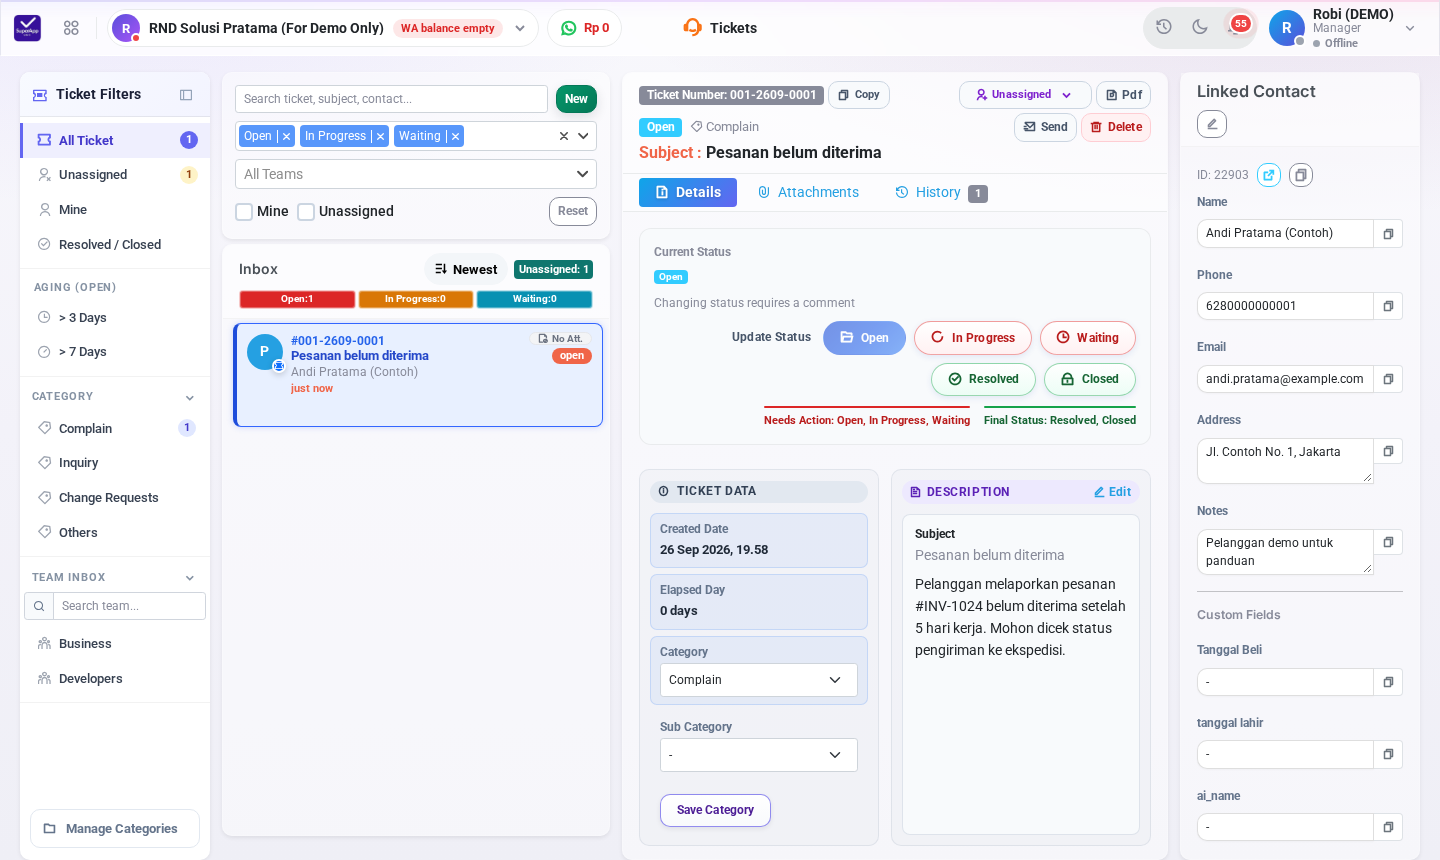Open contact in new window icon beside ID

tap(1269, 175)
